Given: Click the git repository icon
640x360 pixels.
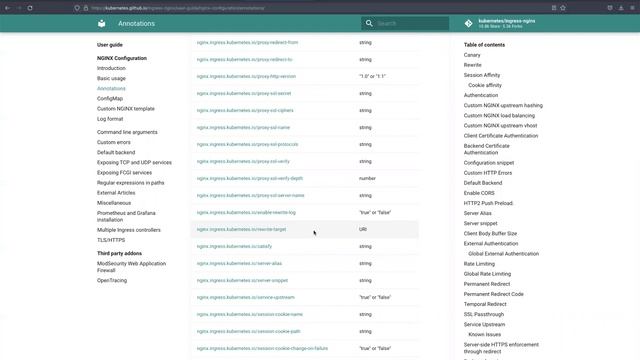Looking at the screenshot, I should coord(469,24).
